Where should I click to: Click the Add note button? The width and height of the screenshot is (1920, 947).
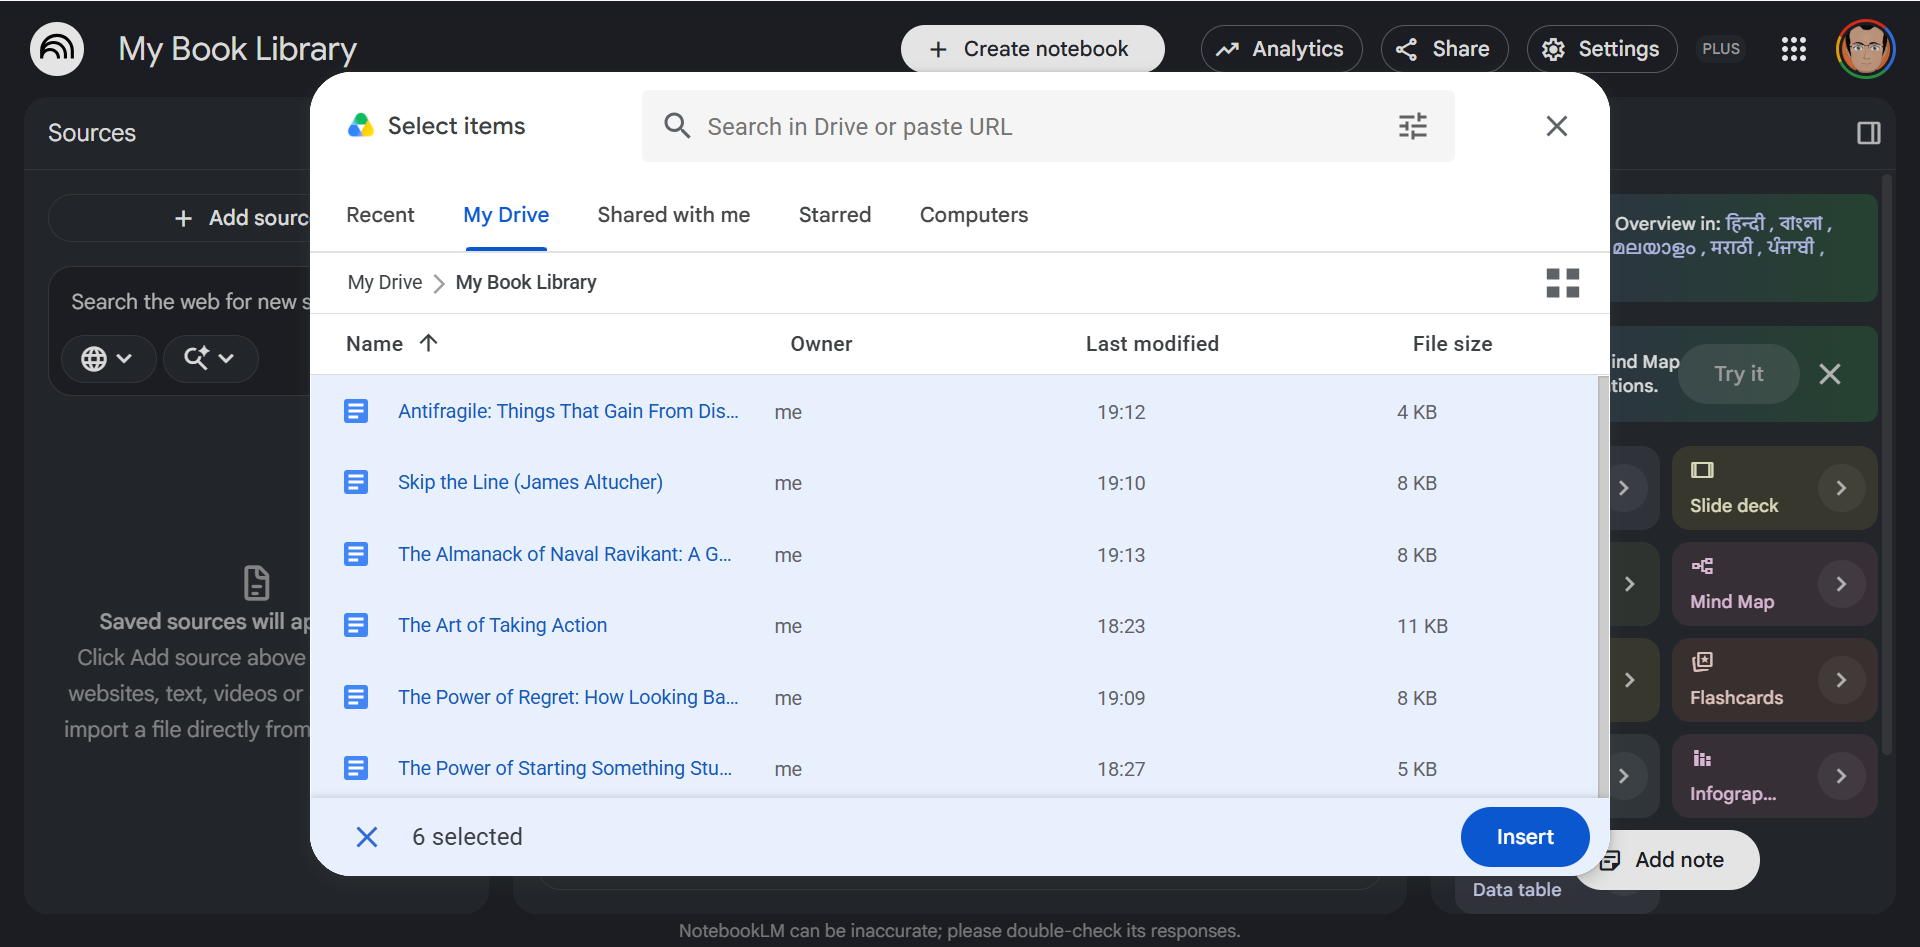[x=1667, y=860]
